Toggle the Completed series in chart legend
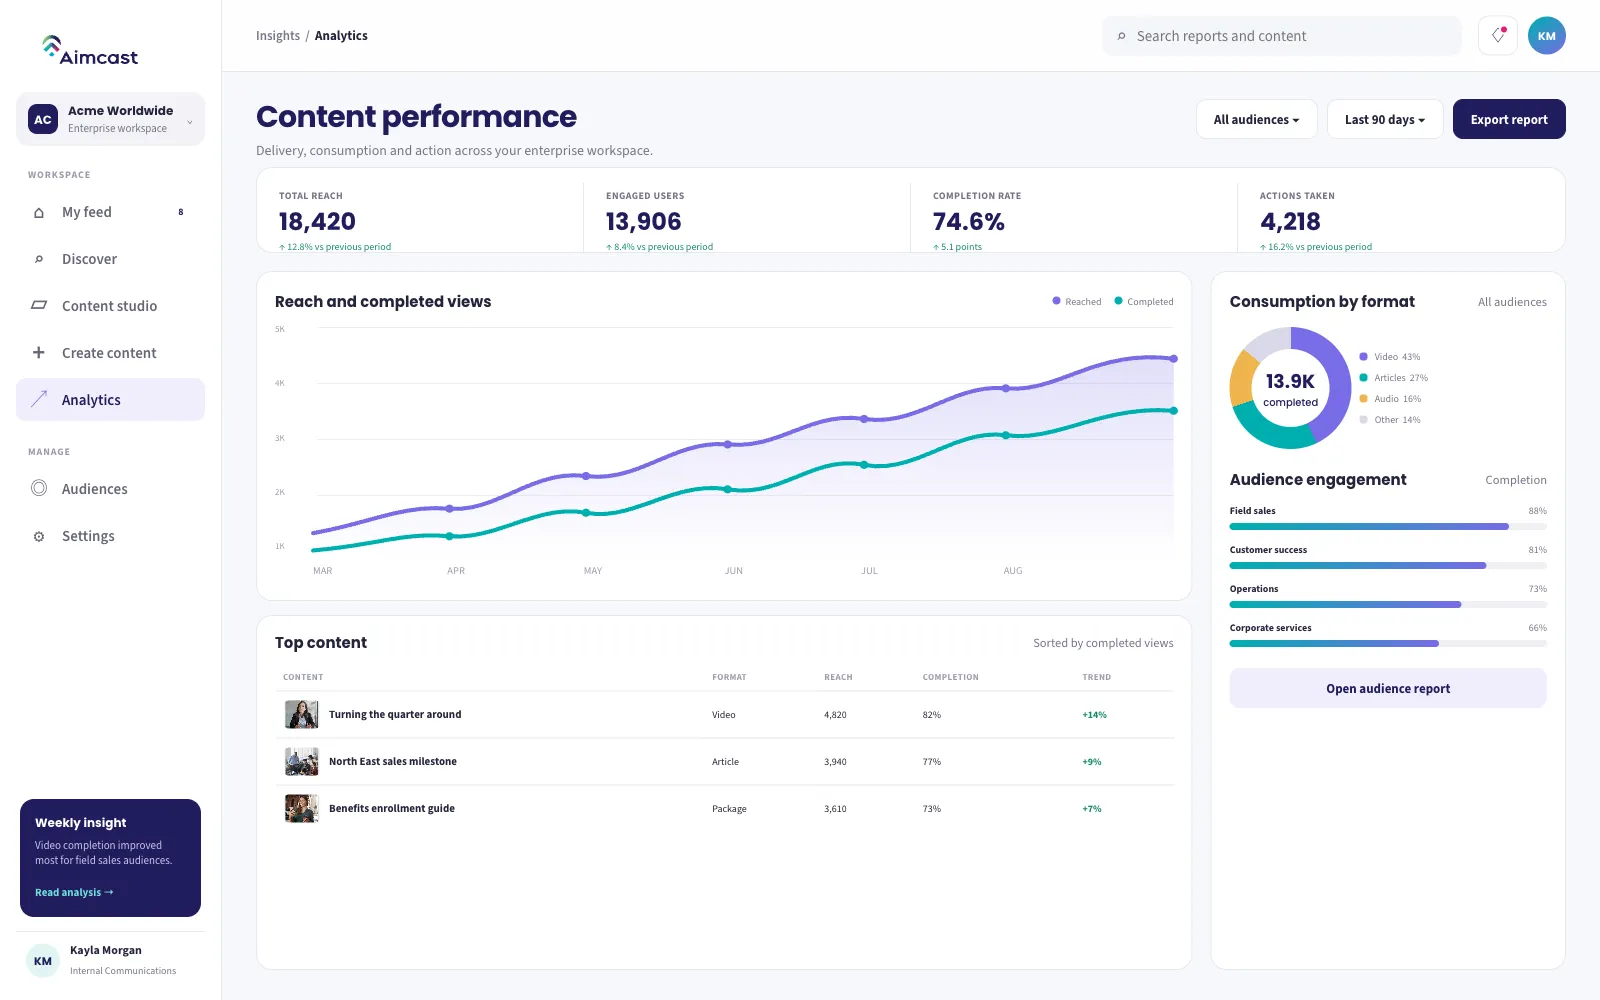The height and width of the screenshot is (1000, 1600). tap(1144, 301)
